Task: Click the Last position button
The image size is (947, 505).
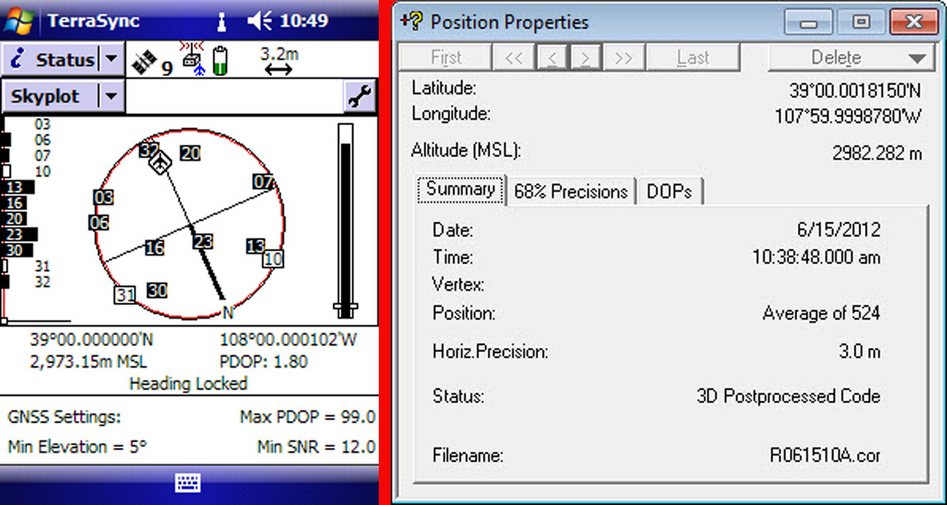Action: [693, 58]
